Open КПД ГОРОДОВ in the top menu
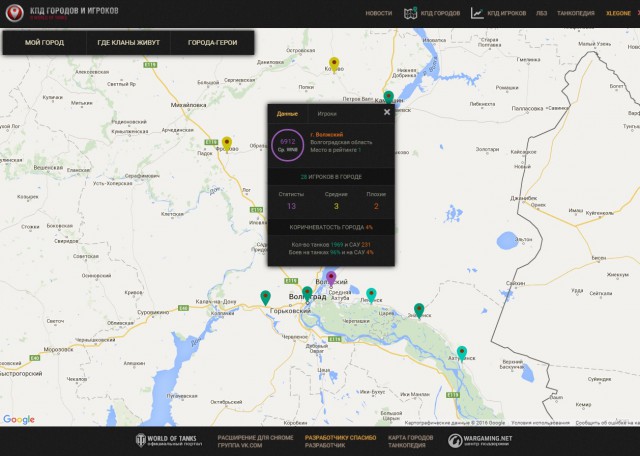 point(440,13)
